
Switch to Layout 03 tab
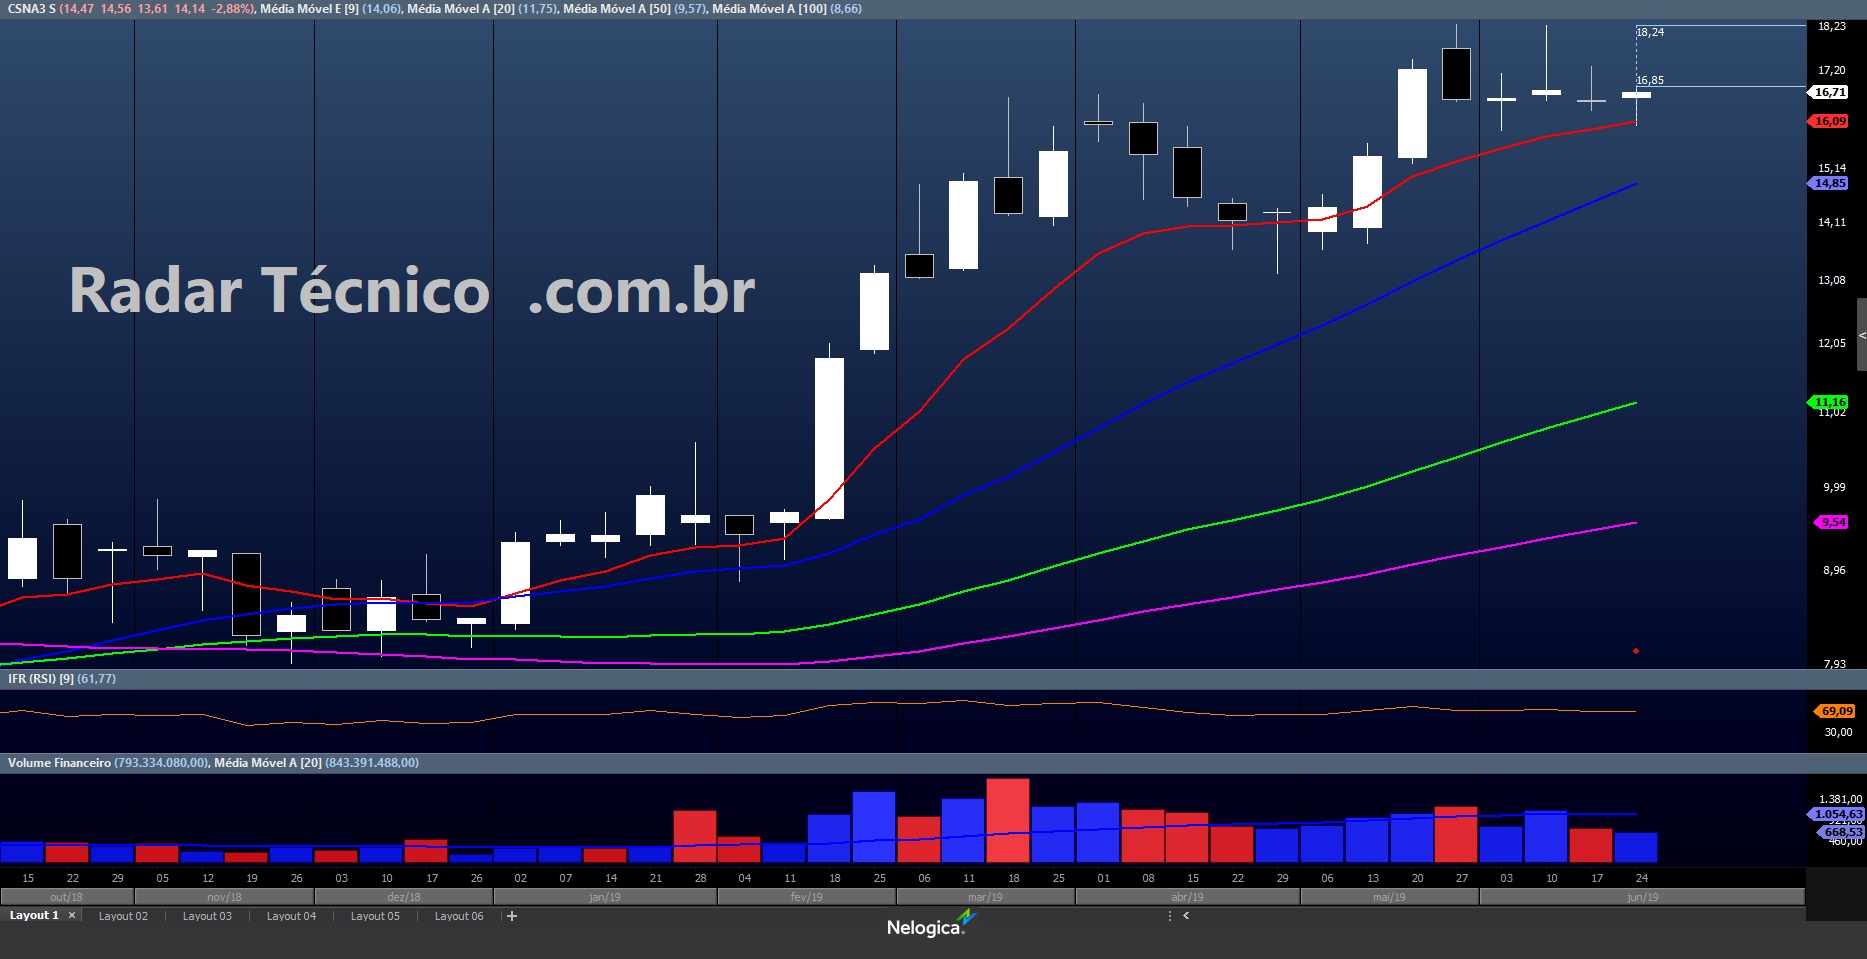[x=207, y=916]
